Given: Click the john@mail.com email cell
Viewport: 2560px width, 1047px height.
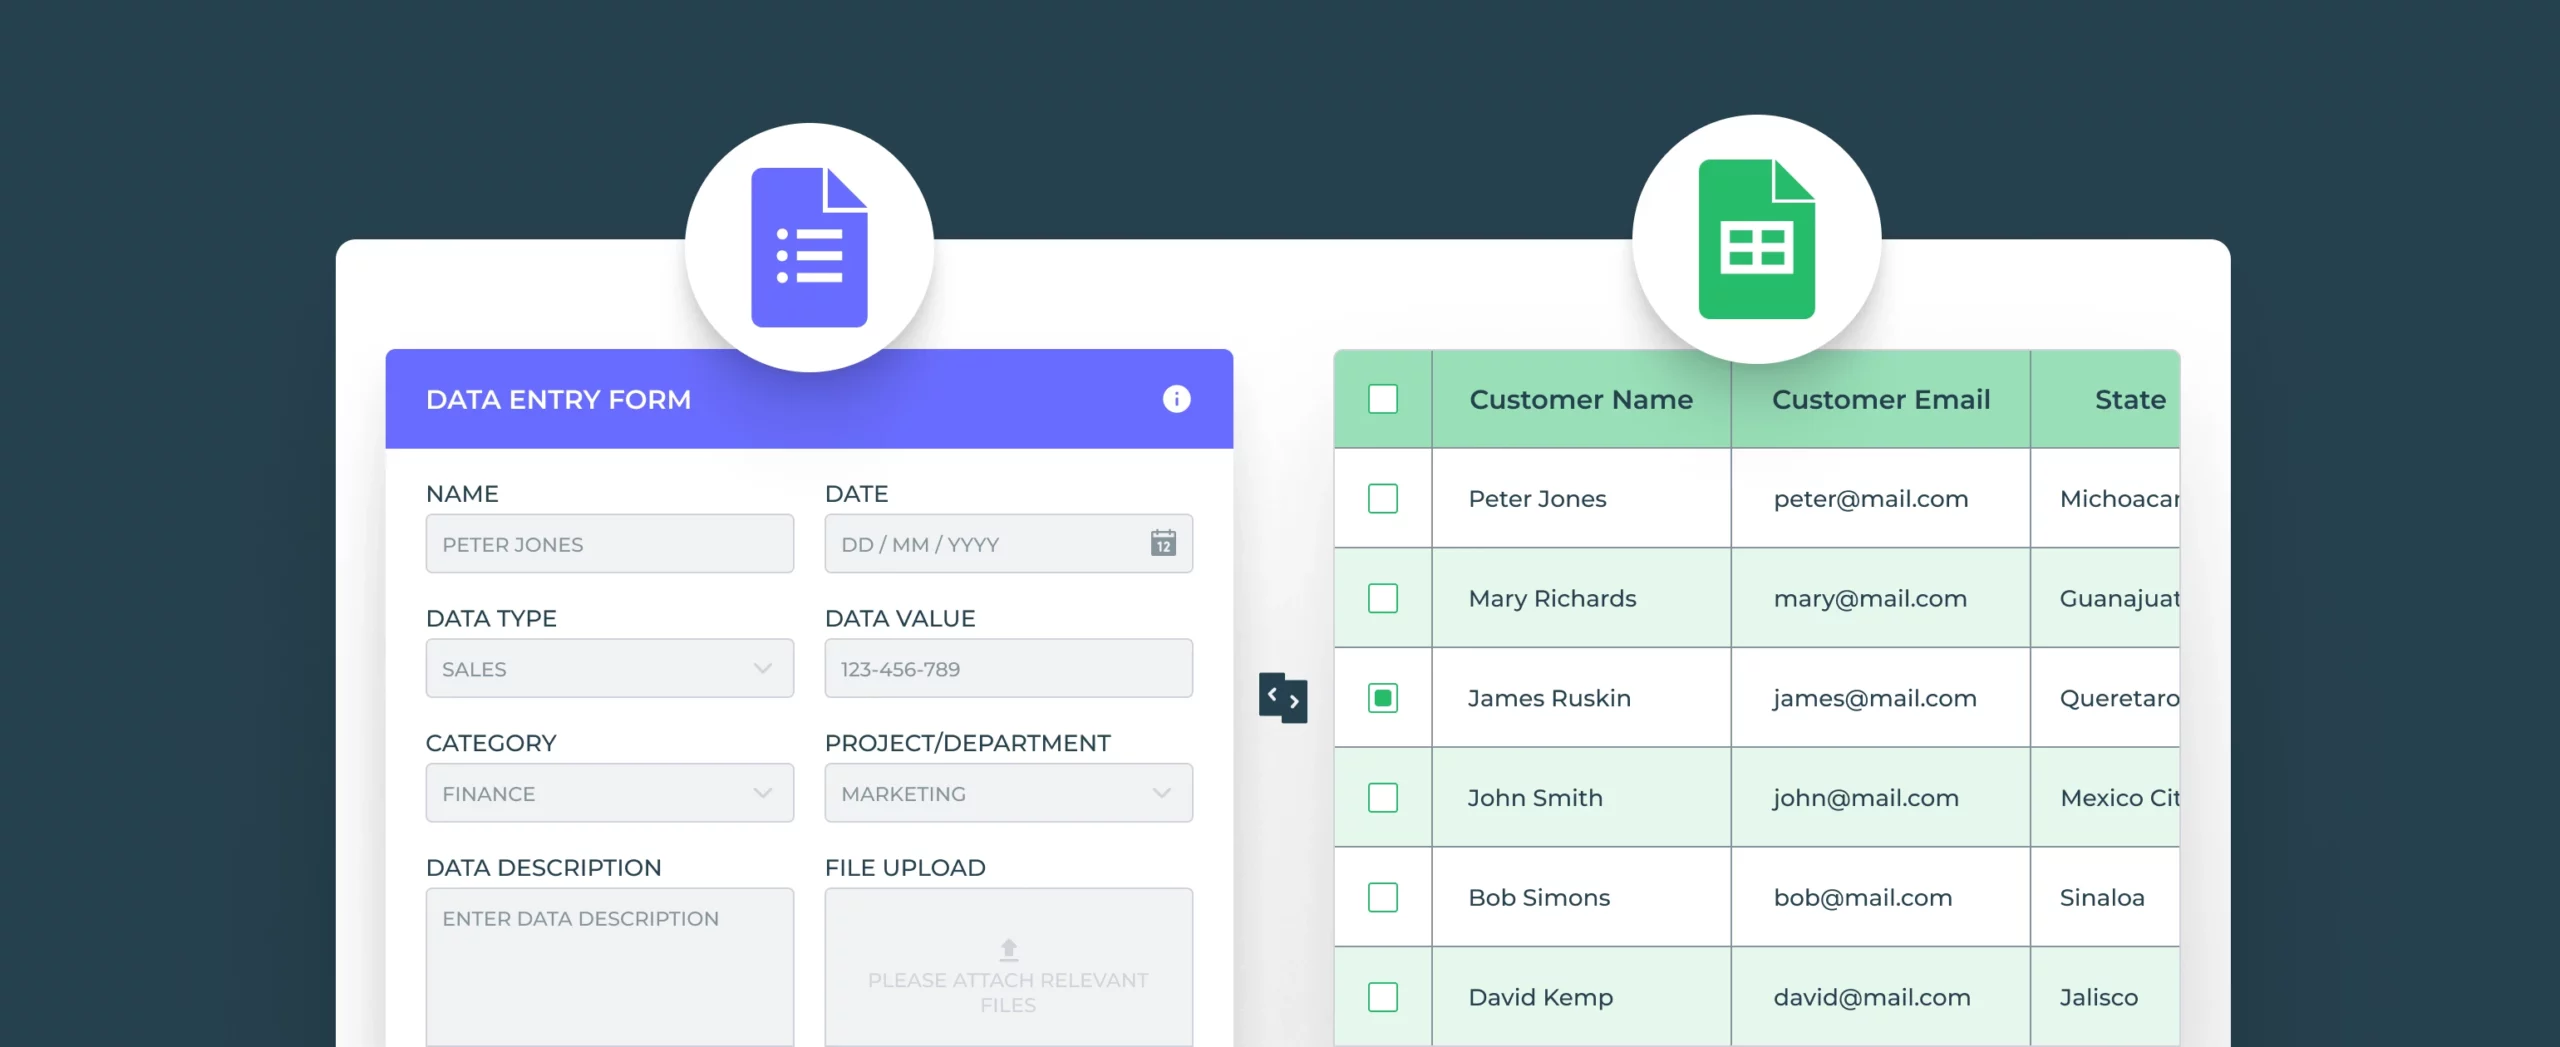Looking at the screenshot, I should pyautogui.click(x=1865, y=798).
